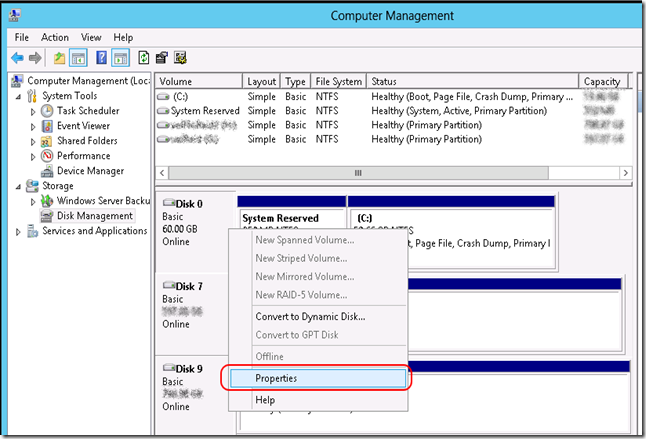Sort by the File System column header
This screenshot has height=439, width=646.
(x=339, y=81)
